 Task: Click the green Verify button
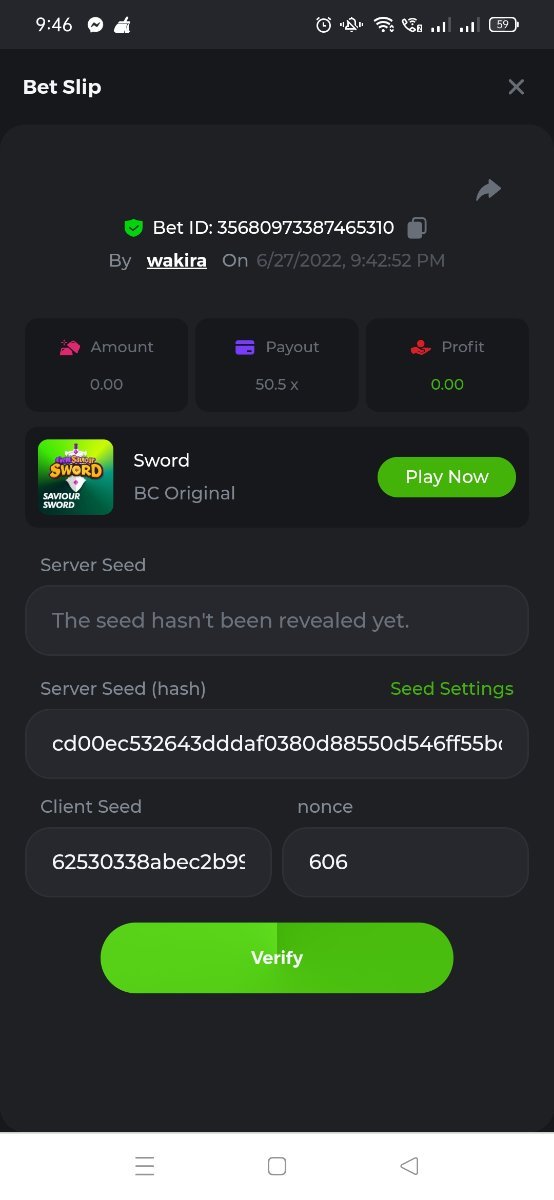[277, 958]
